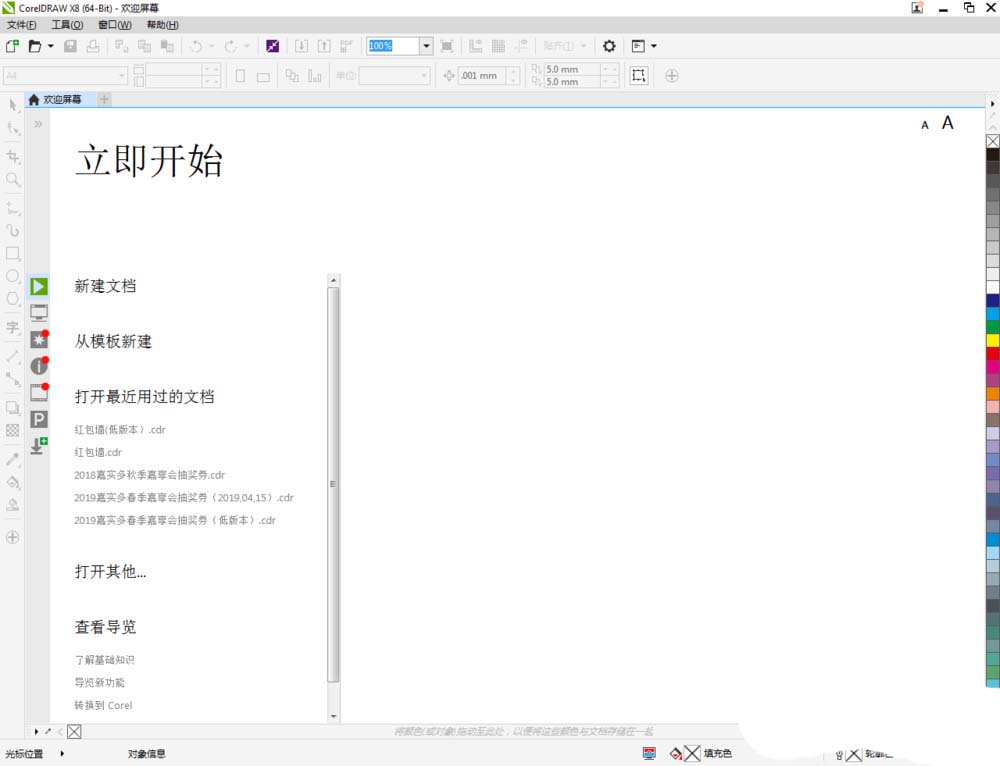Click the scroll up arrow of welcome list
This screenshot has height=766, width=1000.
click(x=334, y=280)
